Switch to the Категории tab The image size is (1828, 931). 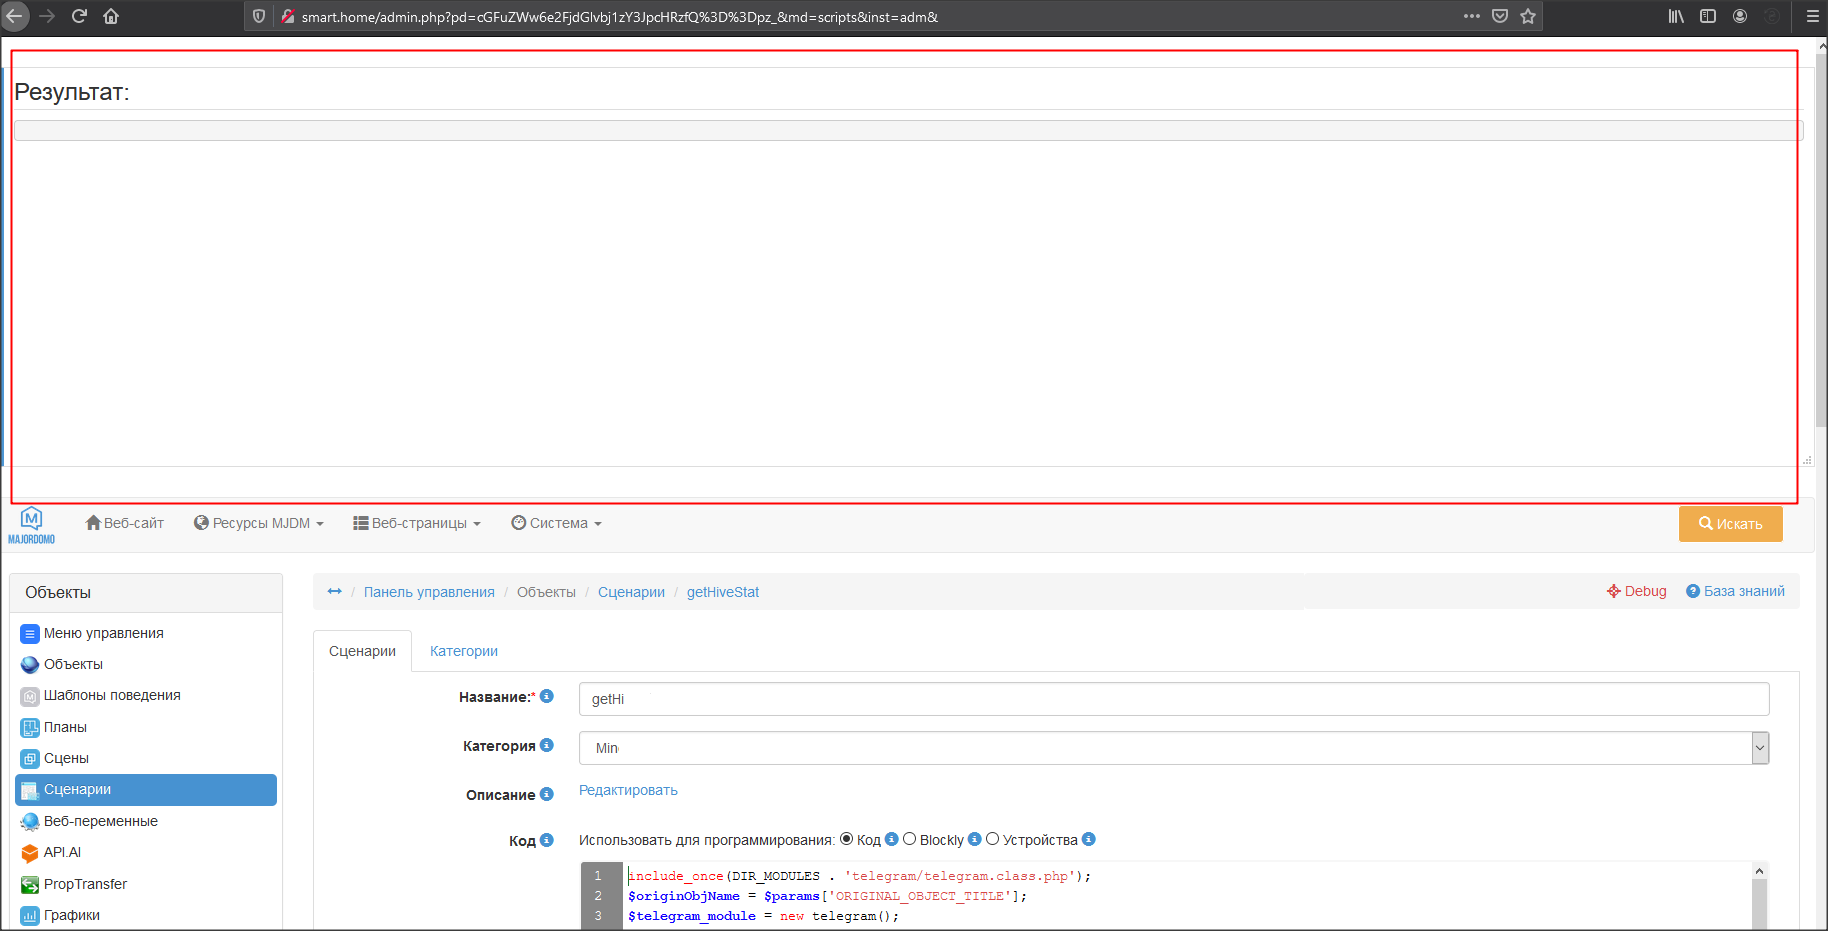(x=464, y=651)
